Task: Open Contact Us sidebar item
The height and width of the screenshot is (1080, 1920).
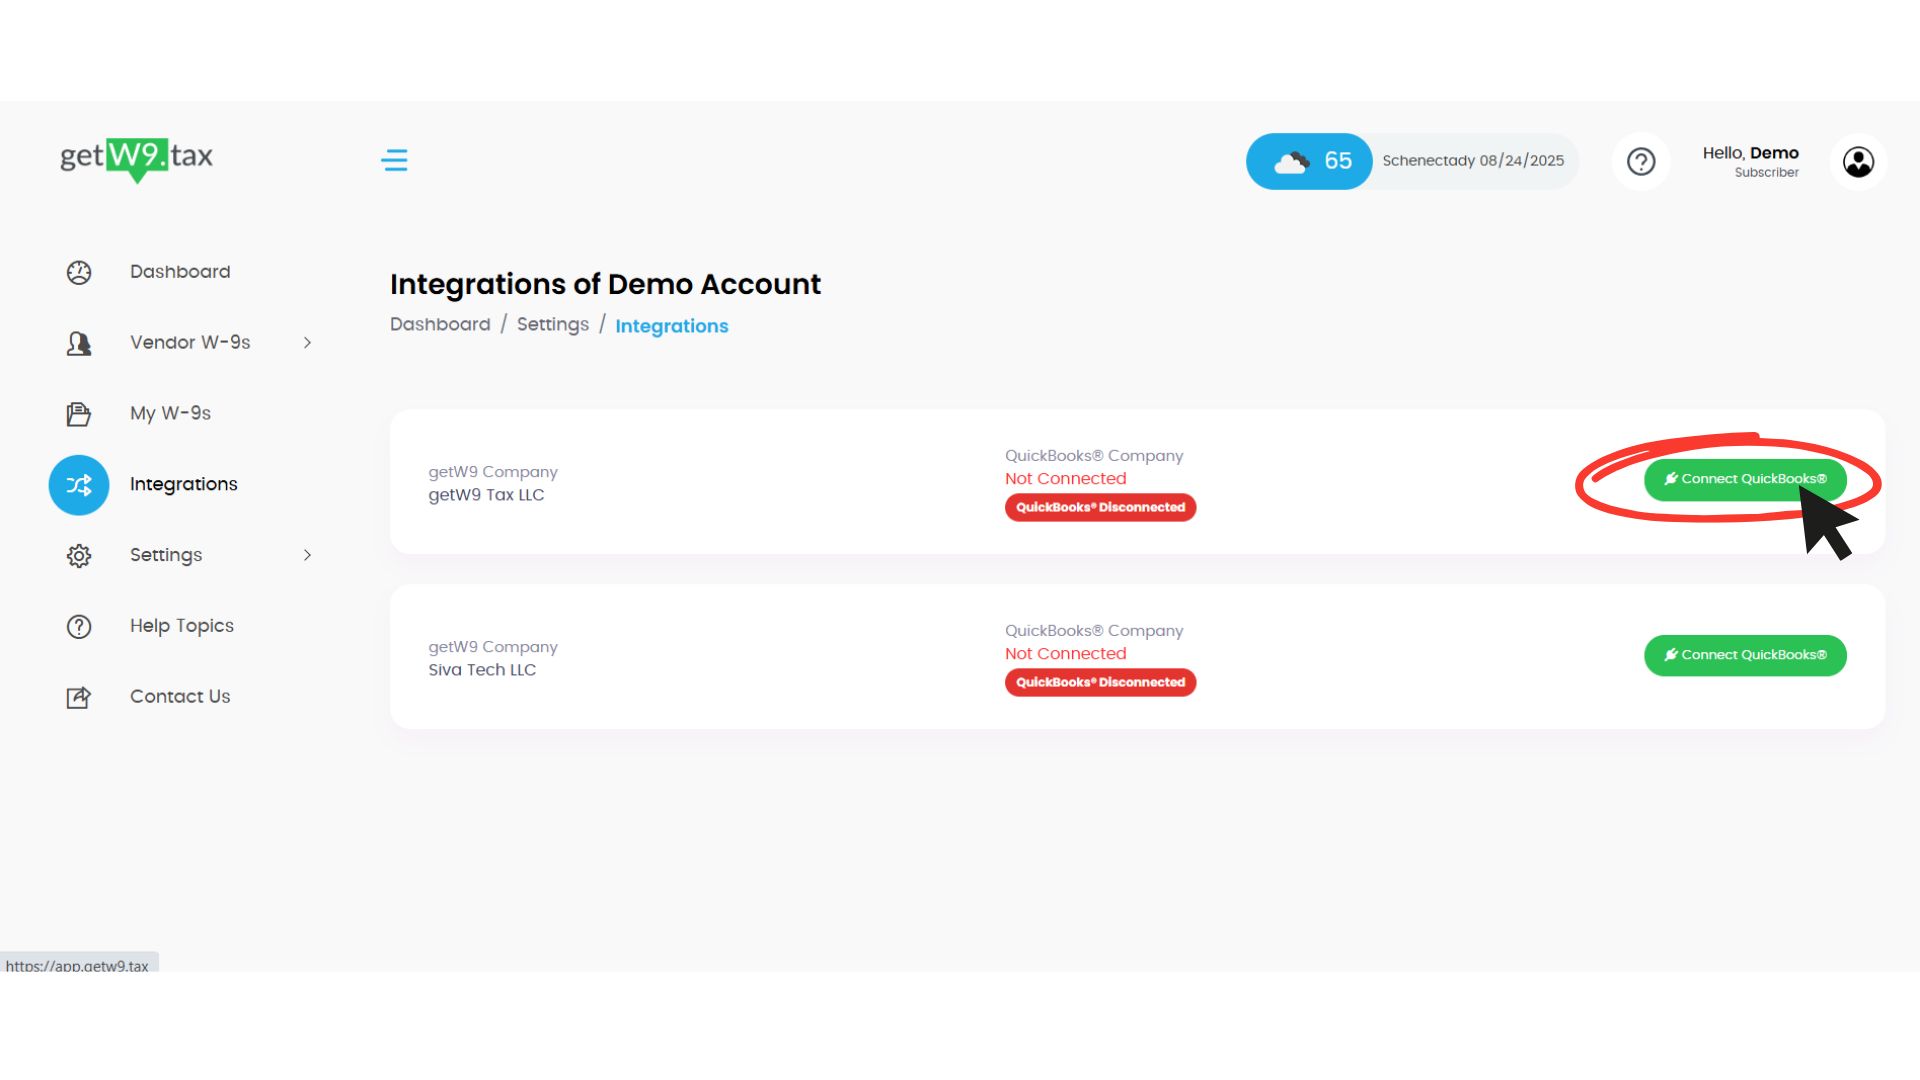Action: point(180,697)
